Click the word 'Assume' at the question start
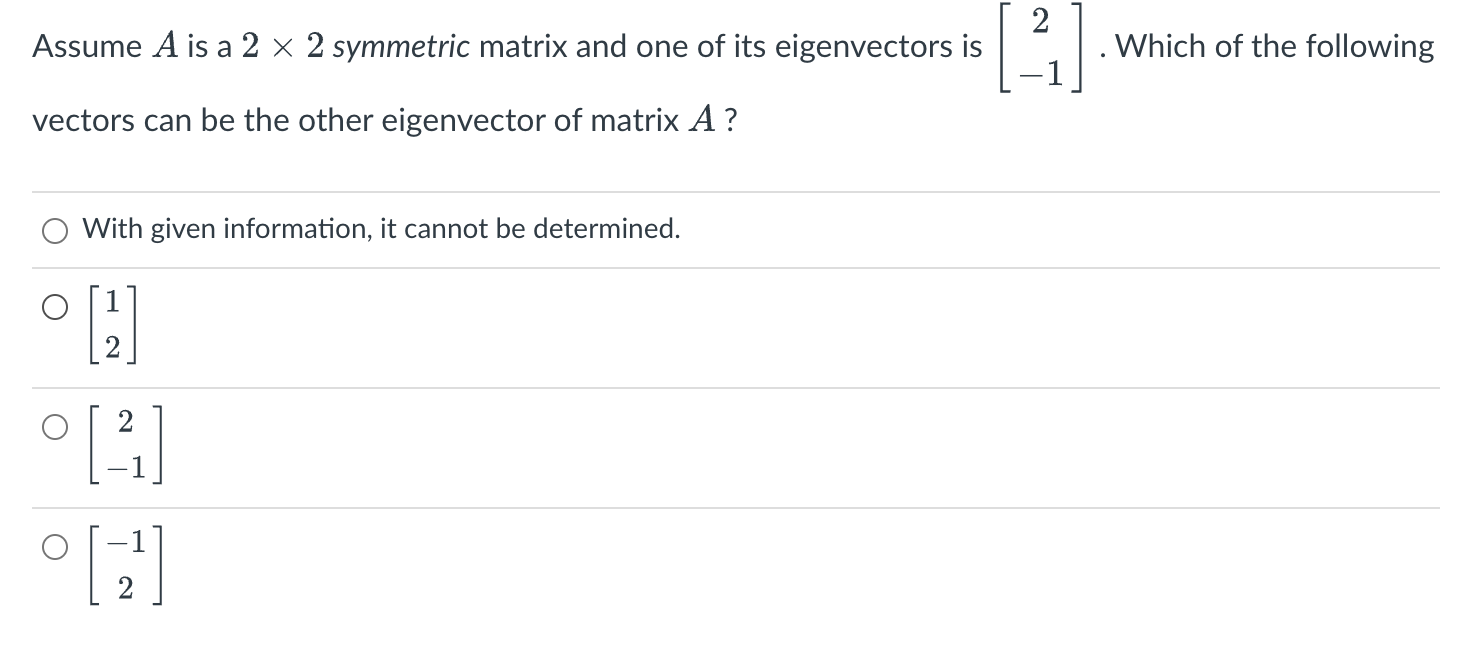 coord(87,47)
